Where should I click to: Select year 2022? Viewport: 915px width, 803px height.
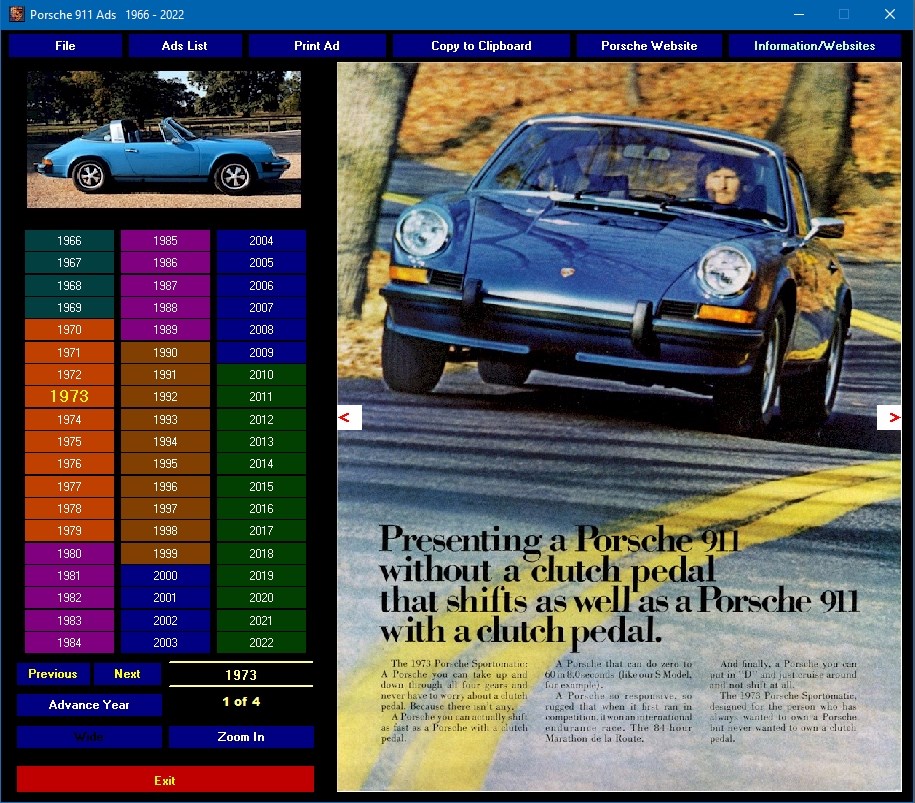point(261,643)
